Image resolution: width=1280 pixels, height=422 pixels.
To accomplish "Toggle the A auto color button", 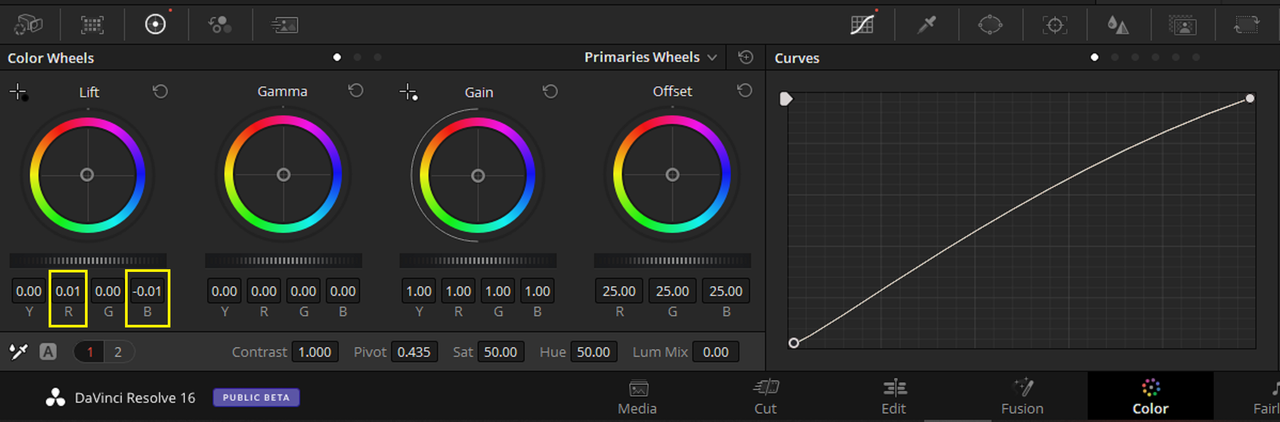I will pyautogui.click(x=48, y=351).
